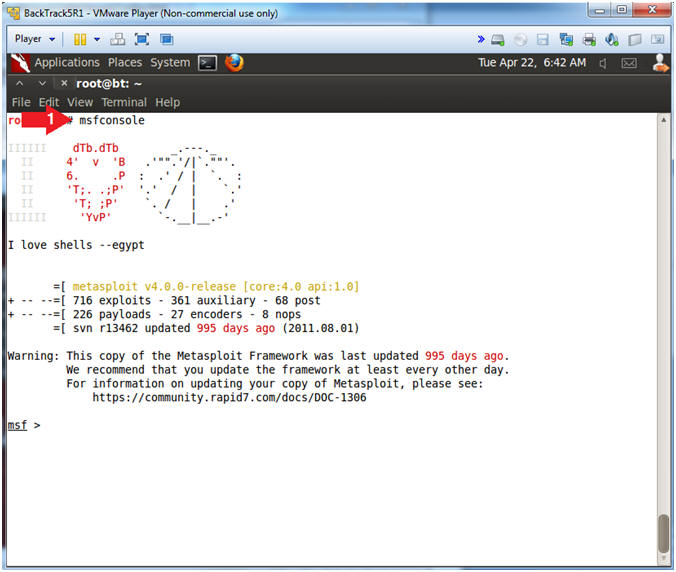Viewport: 676px width, 572px height.
Task: Click the terminal window's down-arrow title button
Action: tap(42, 83)
